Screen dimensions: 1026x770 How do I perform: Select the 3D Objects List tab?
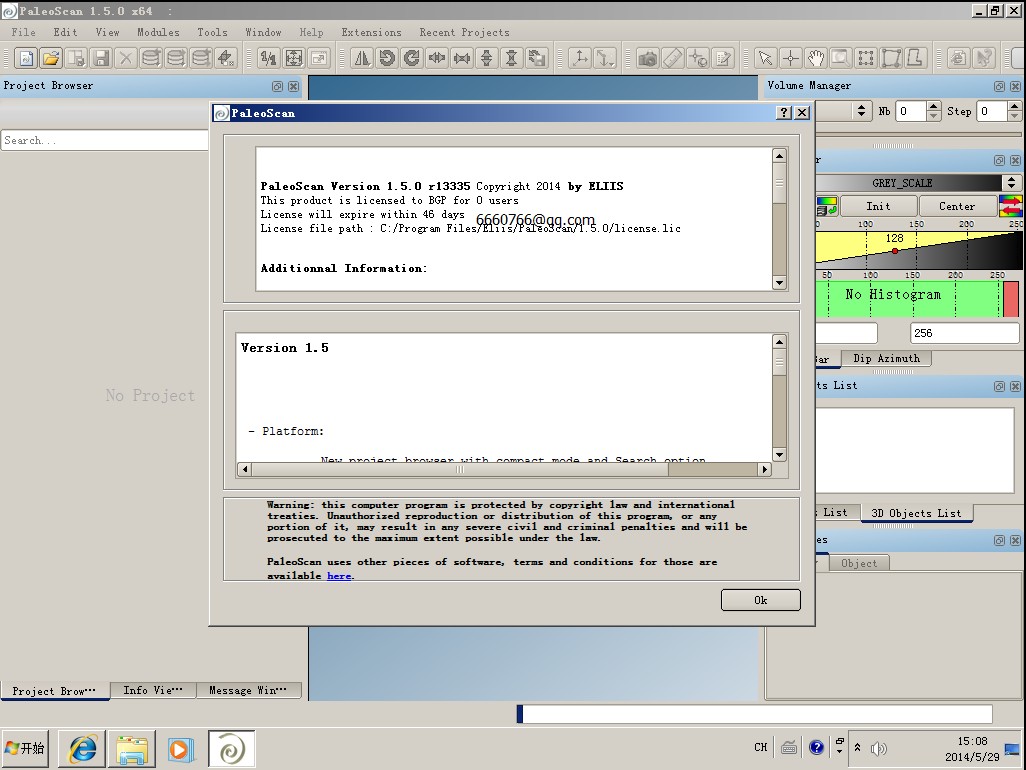point(917,513)
